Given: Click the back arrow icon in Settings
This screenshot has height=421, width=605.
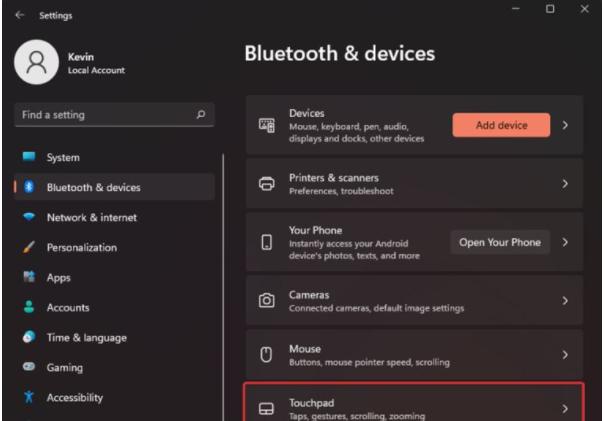Looking at the screenshot, I should [x=19, y=15].
